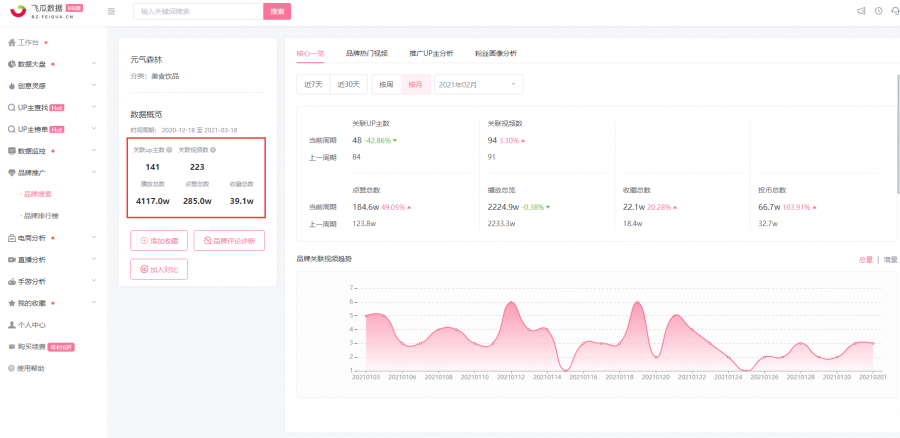Click the 品牌评论诊断 button
The height and width of the screenshot is (438, 900).
229,241
